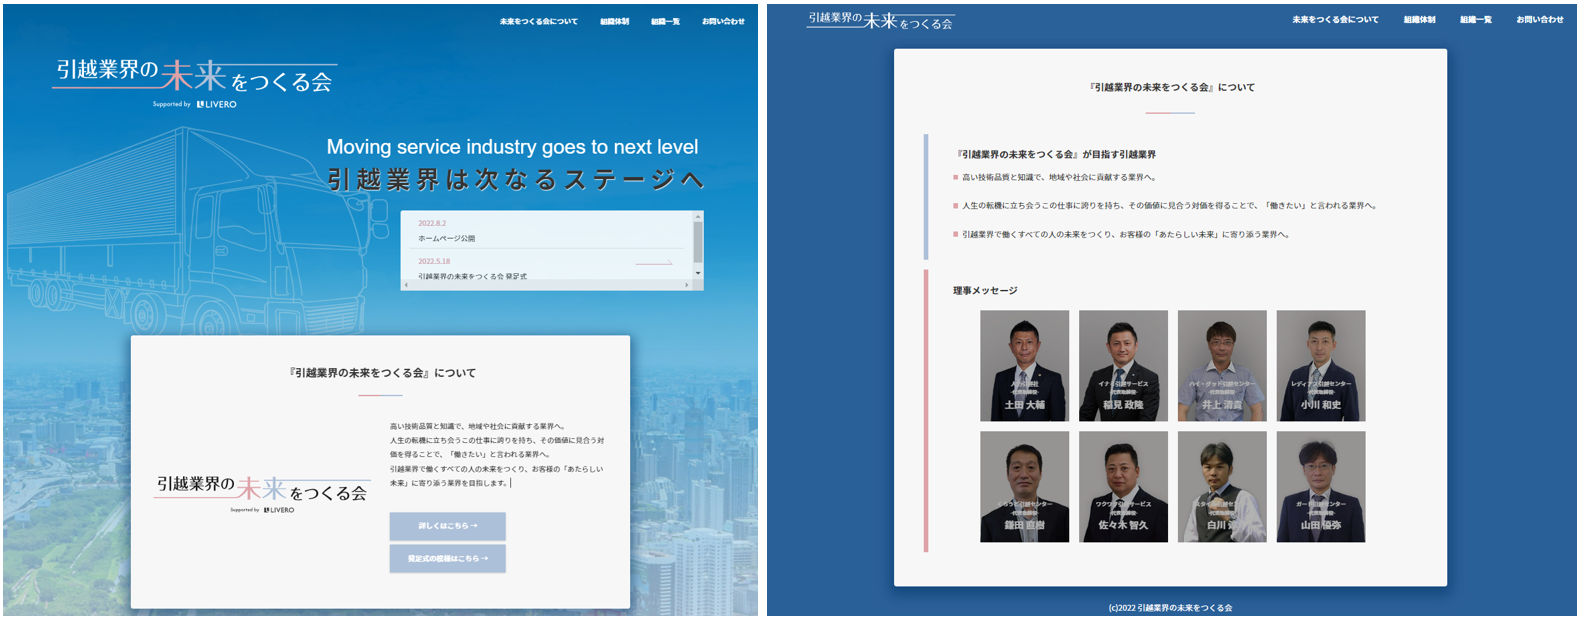This screenshot has width=1581, height=621.
Task: Open 組織一覧 in right page nav
Action: [1475, 19]
